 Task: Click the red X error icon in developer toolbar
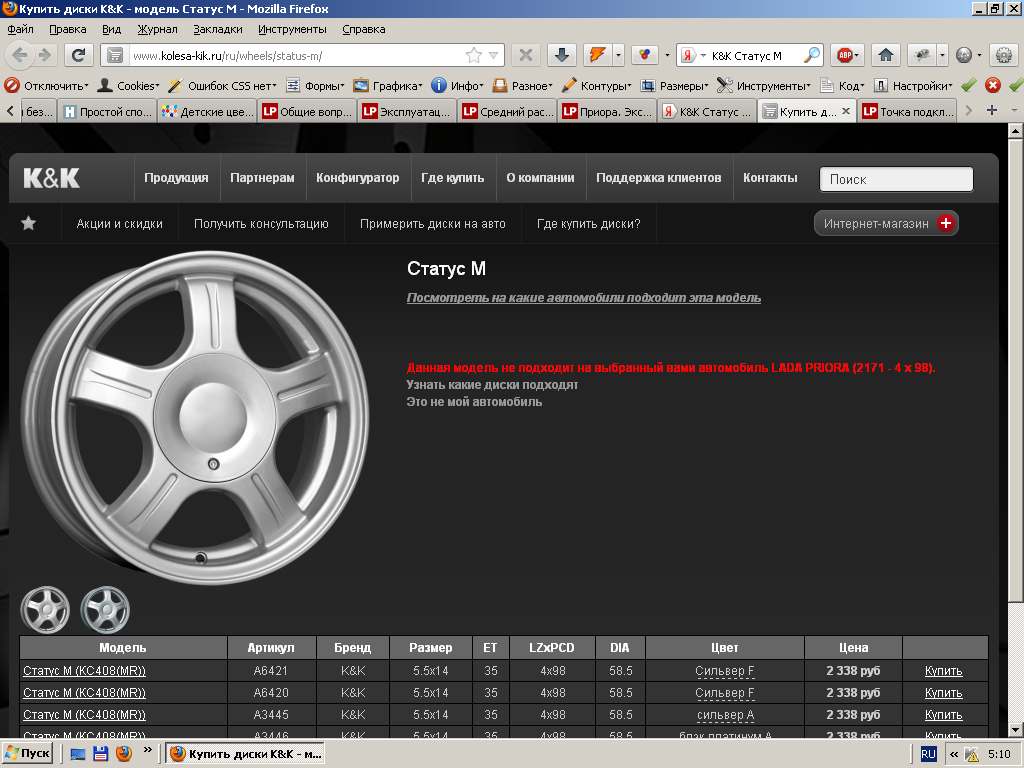pos(993,85)
